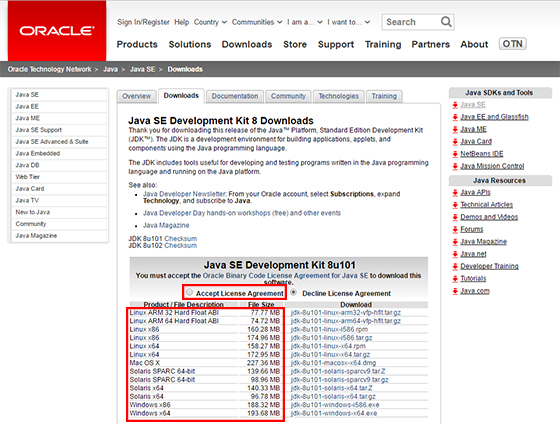Open Java TV in the left sidebar
This screenshot has height=424, width=560.
tap(59, 200)
